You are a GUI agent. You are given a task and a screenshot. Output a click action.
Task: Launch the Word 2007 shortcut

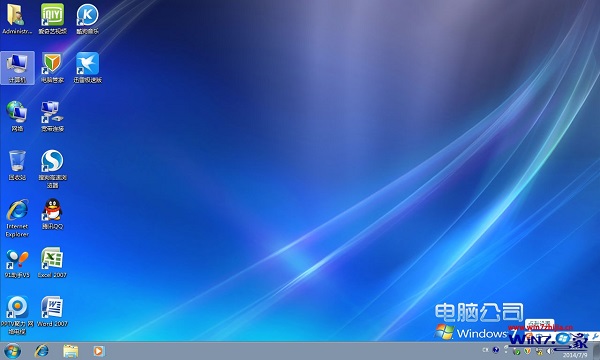[x=52, y=312]
